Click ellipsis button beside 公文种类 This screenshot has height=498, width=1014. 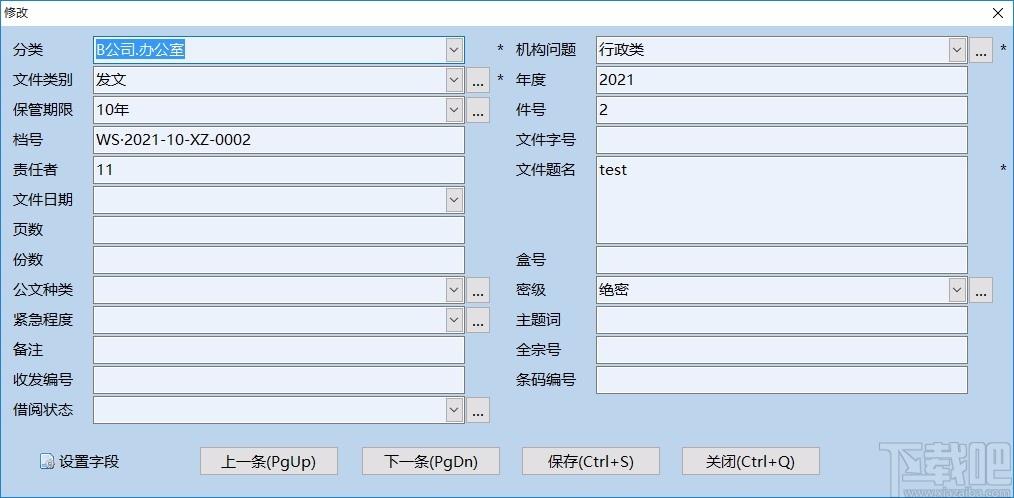click(x=479, y=290)
